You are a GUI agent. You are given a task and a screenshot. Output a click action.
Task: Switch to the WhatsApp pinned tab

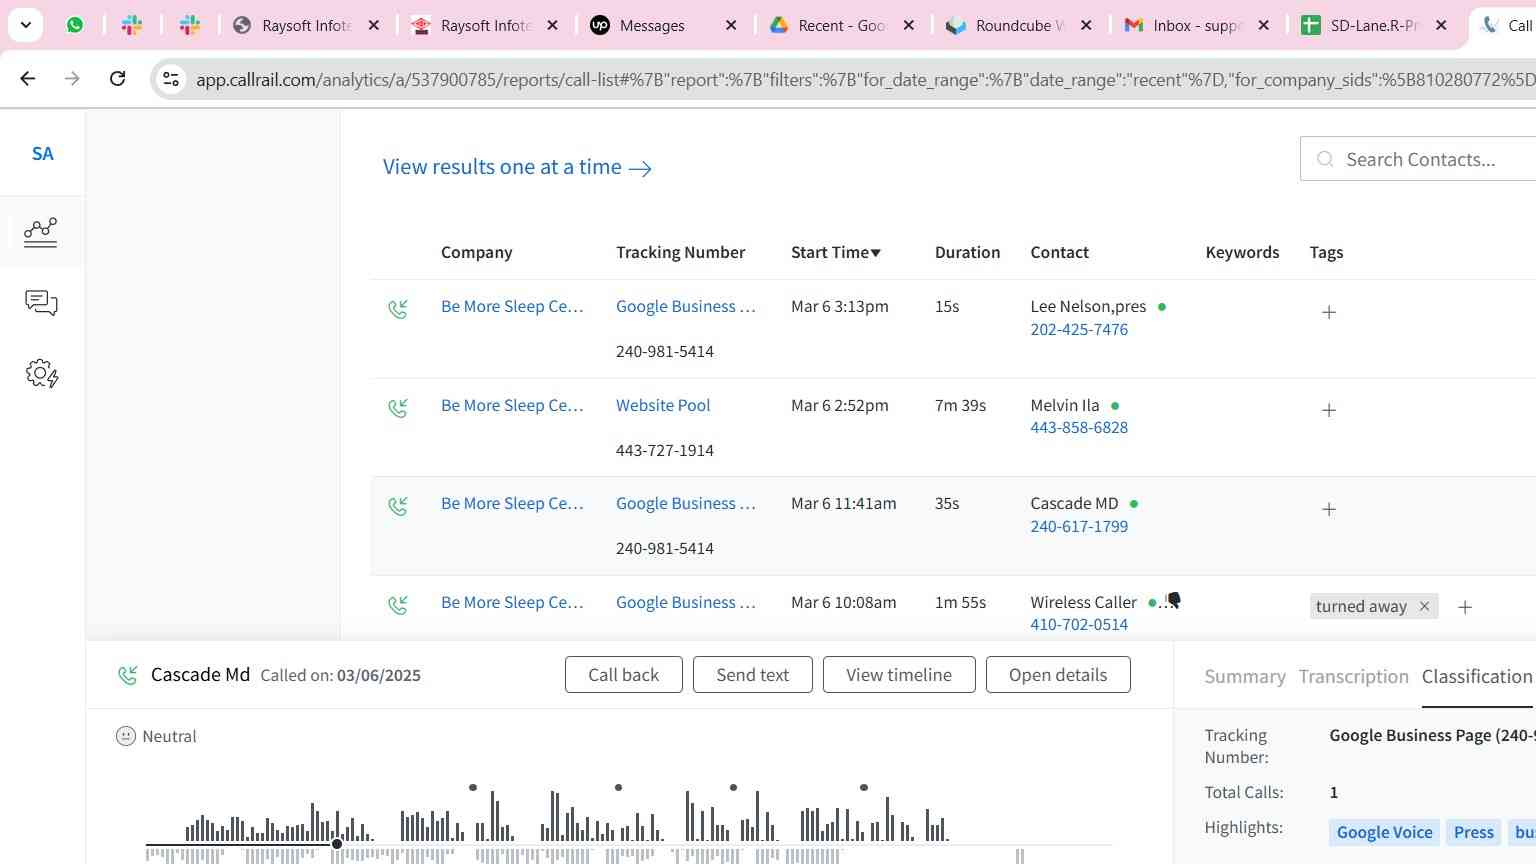click(75, 25)
